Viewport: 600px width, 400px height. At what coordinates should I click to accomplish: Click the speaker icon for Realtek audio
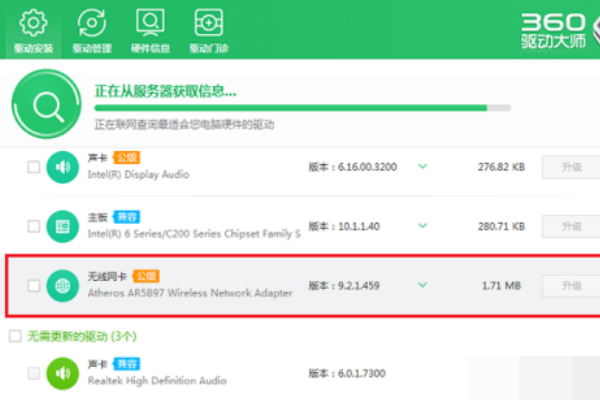click(62, 373)
